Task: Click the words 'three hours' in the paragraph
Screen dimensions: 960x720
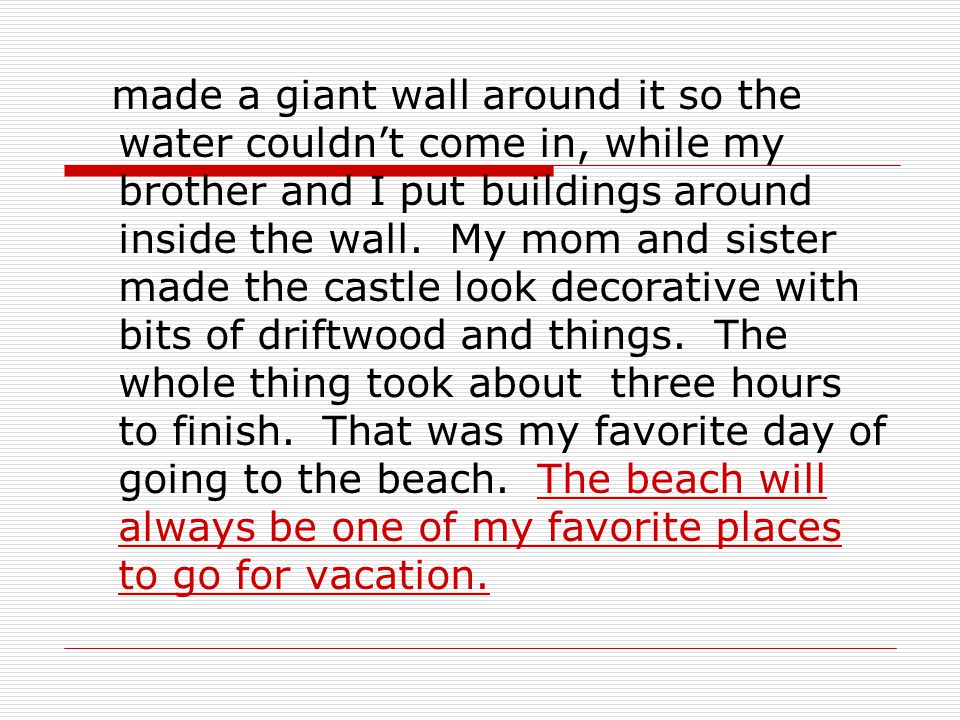Action: pyautogui.click(x=726, y=383)
